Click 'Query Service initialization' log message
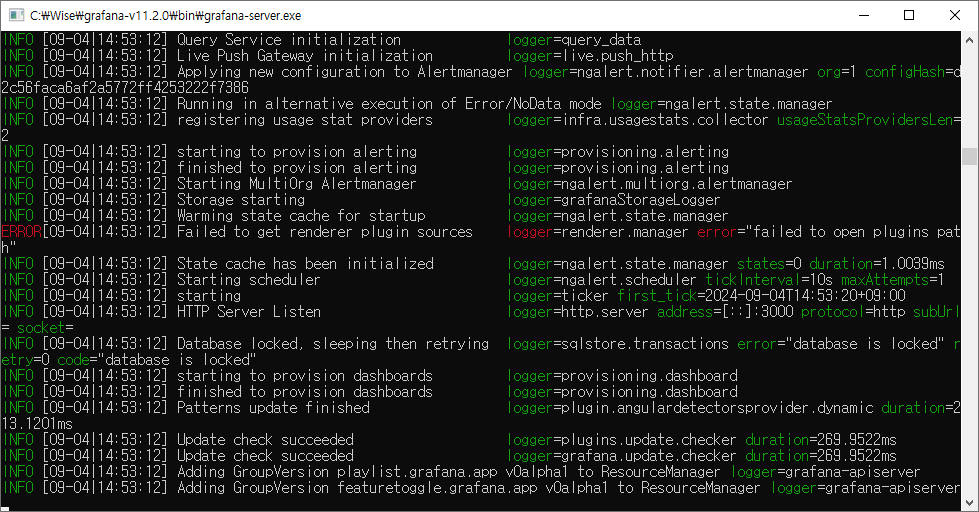This screenshot has height=512, width=979. click(288, 40)
